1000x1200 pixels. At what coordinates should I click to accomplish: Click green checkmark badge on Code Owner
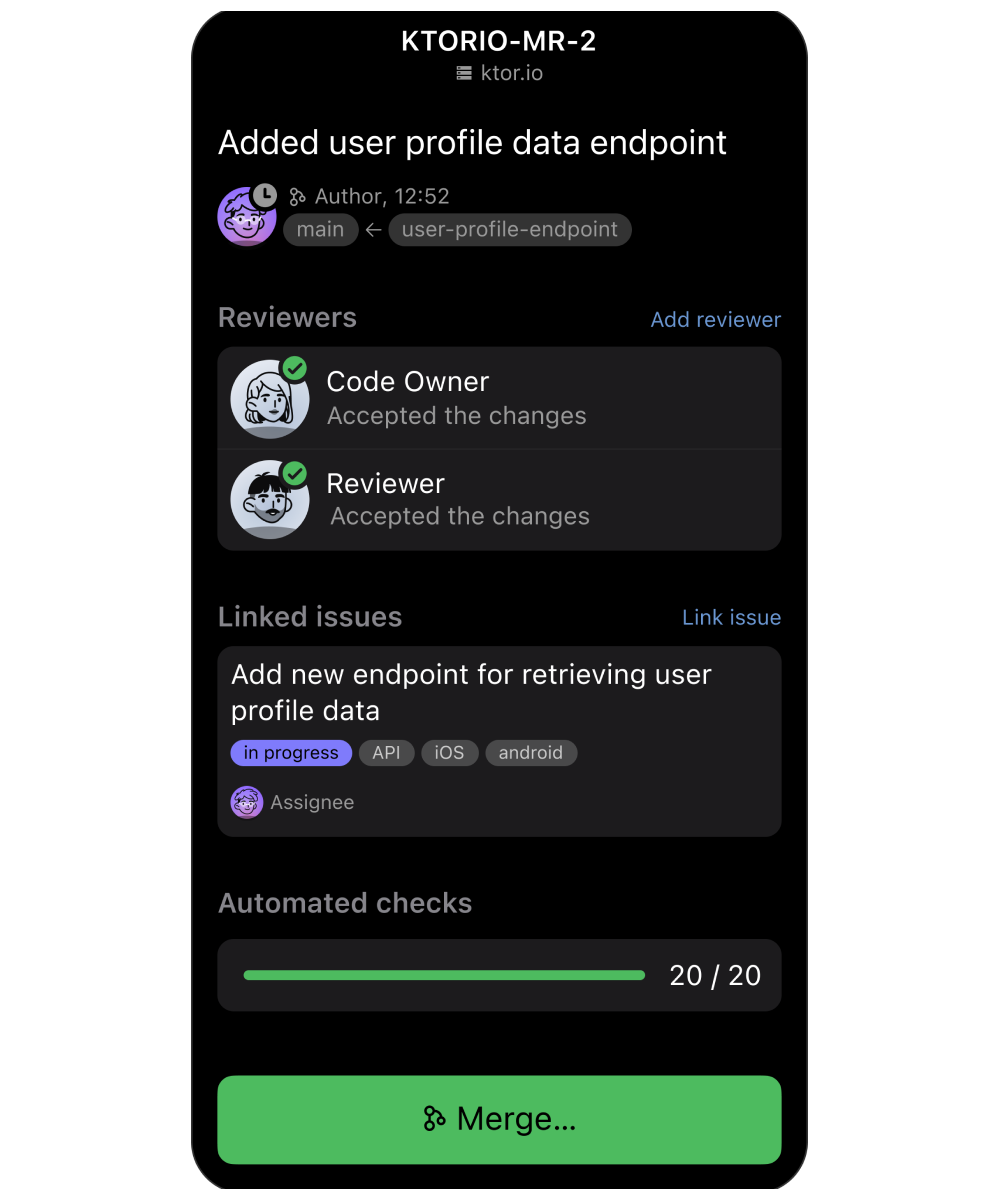pos(294,369)
